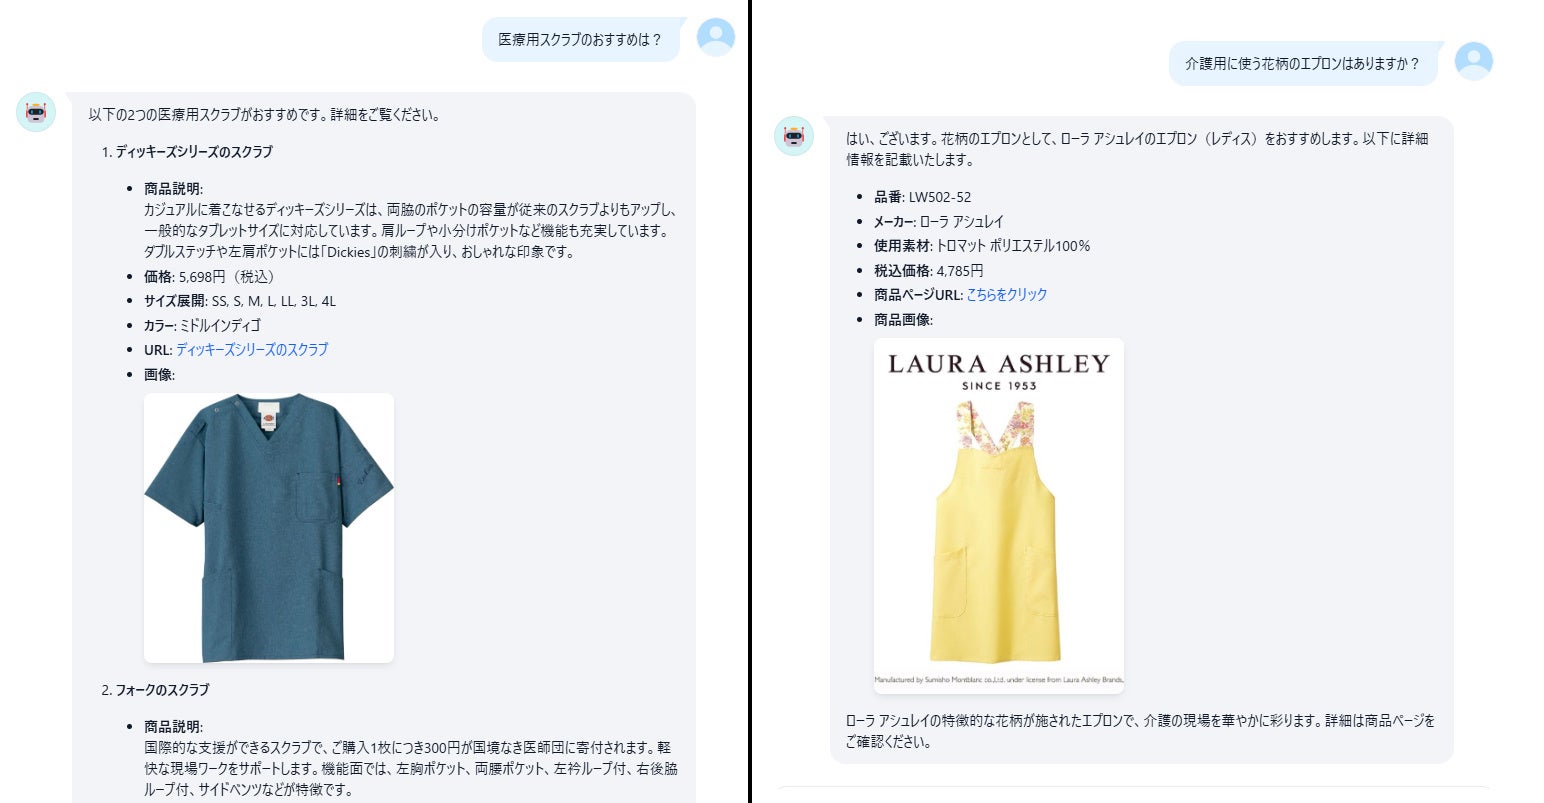Open the こちらをクリック product page link
The height and width of the screenshot is (803, 1544).
1006,294
